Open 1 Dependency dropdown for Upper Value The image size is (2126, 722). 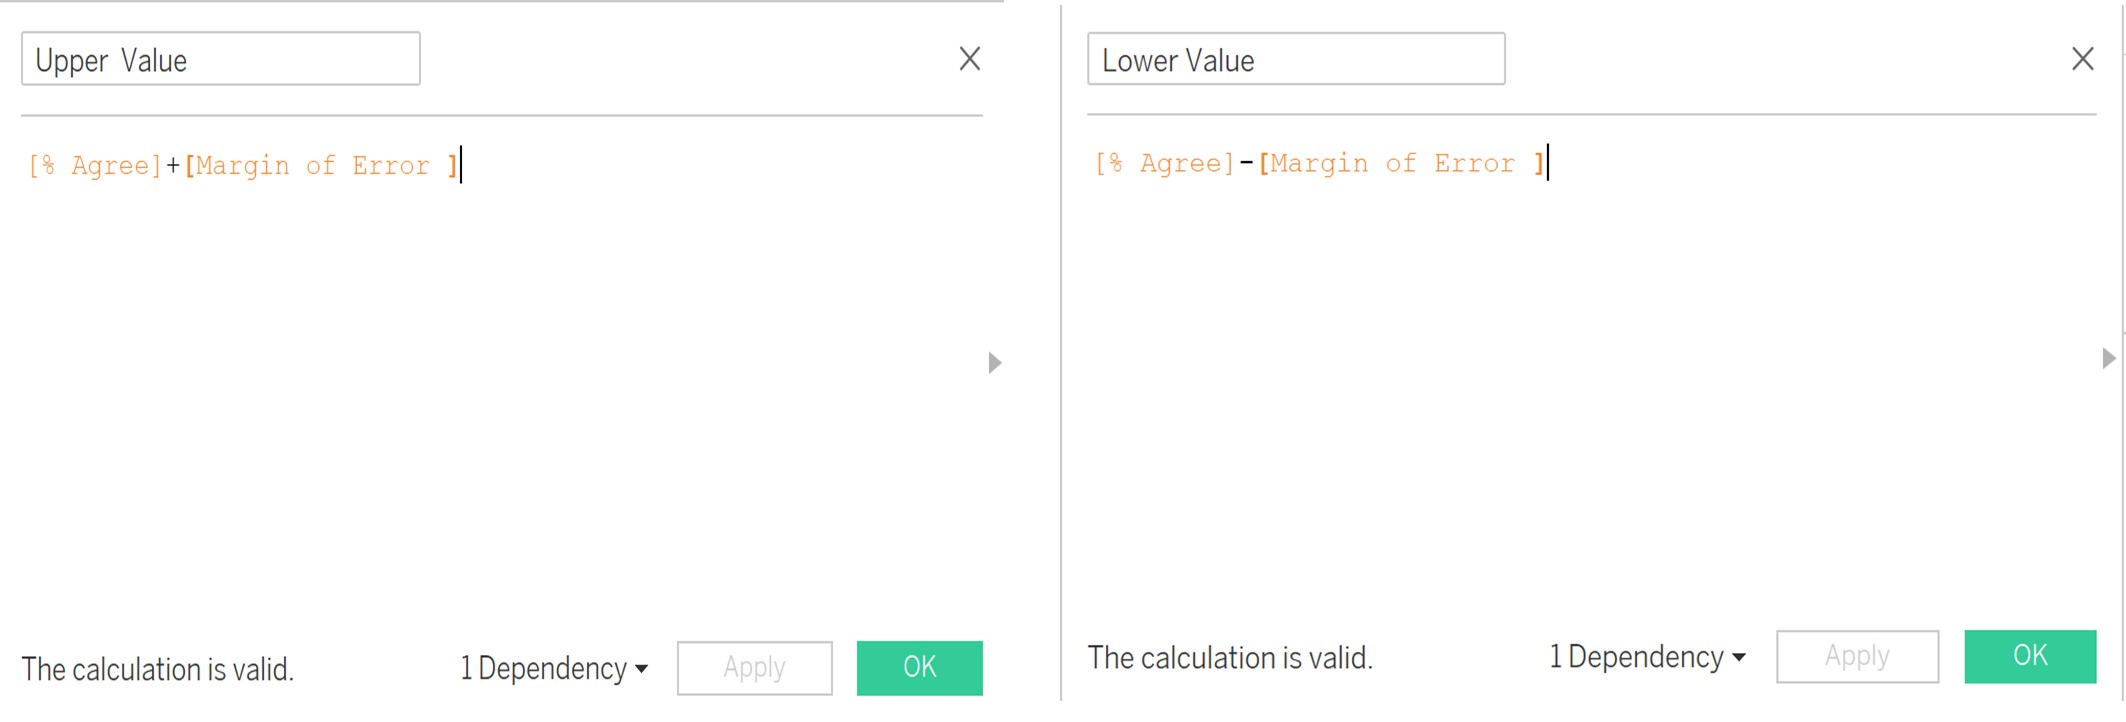pyautogui.click(x=554, y=668)
